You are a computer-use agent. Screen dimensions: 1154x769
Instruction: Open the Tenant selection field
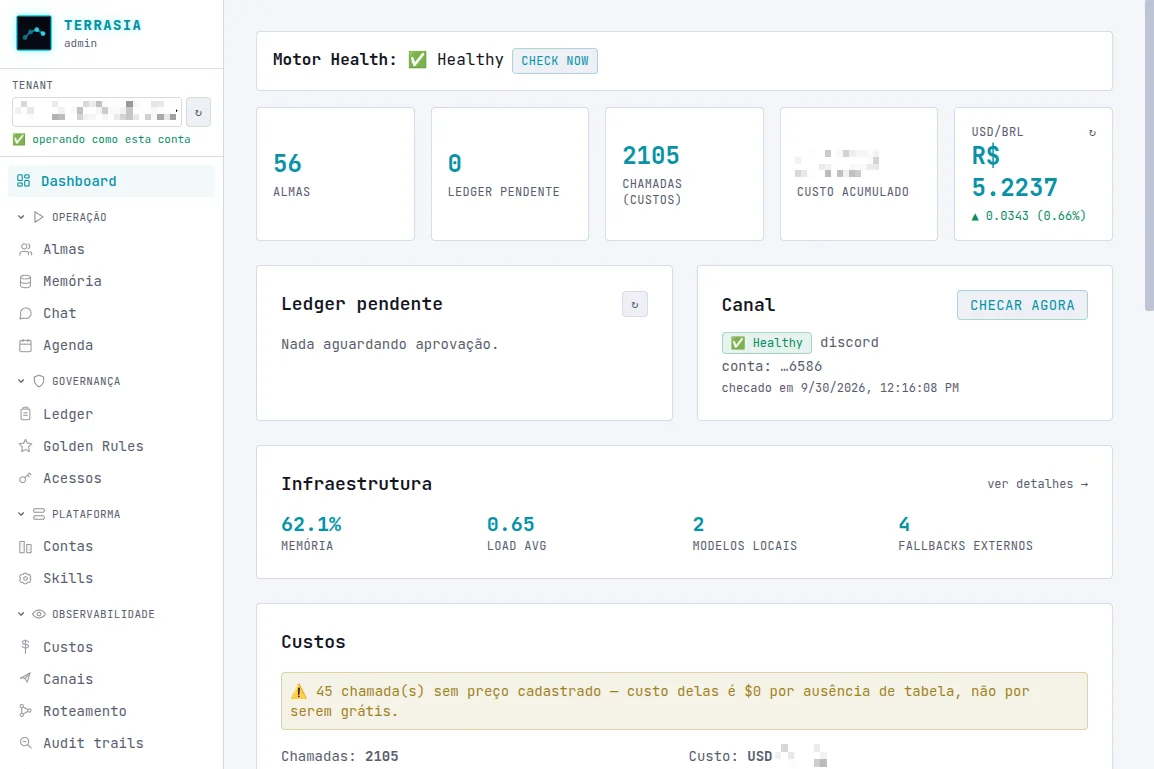[x=96, y=112]
